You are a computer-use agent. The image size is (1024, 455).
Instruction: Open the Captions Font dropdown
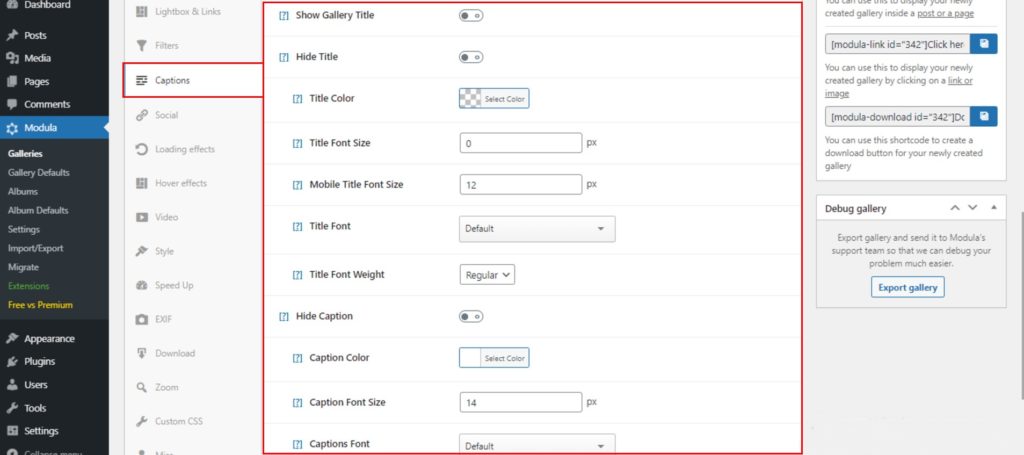536,446
